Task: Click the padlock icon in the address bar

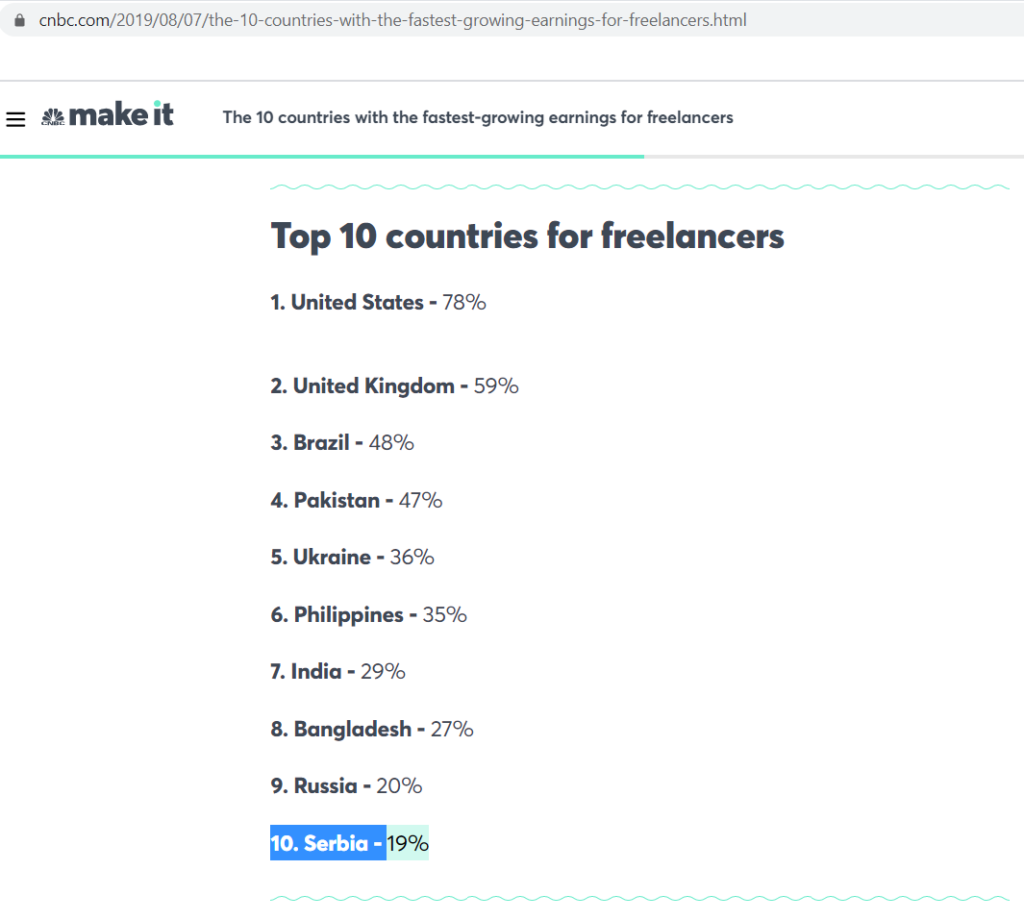Action: click(x=18, y=21)
